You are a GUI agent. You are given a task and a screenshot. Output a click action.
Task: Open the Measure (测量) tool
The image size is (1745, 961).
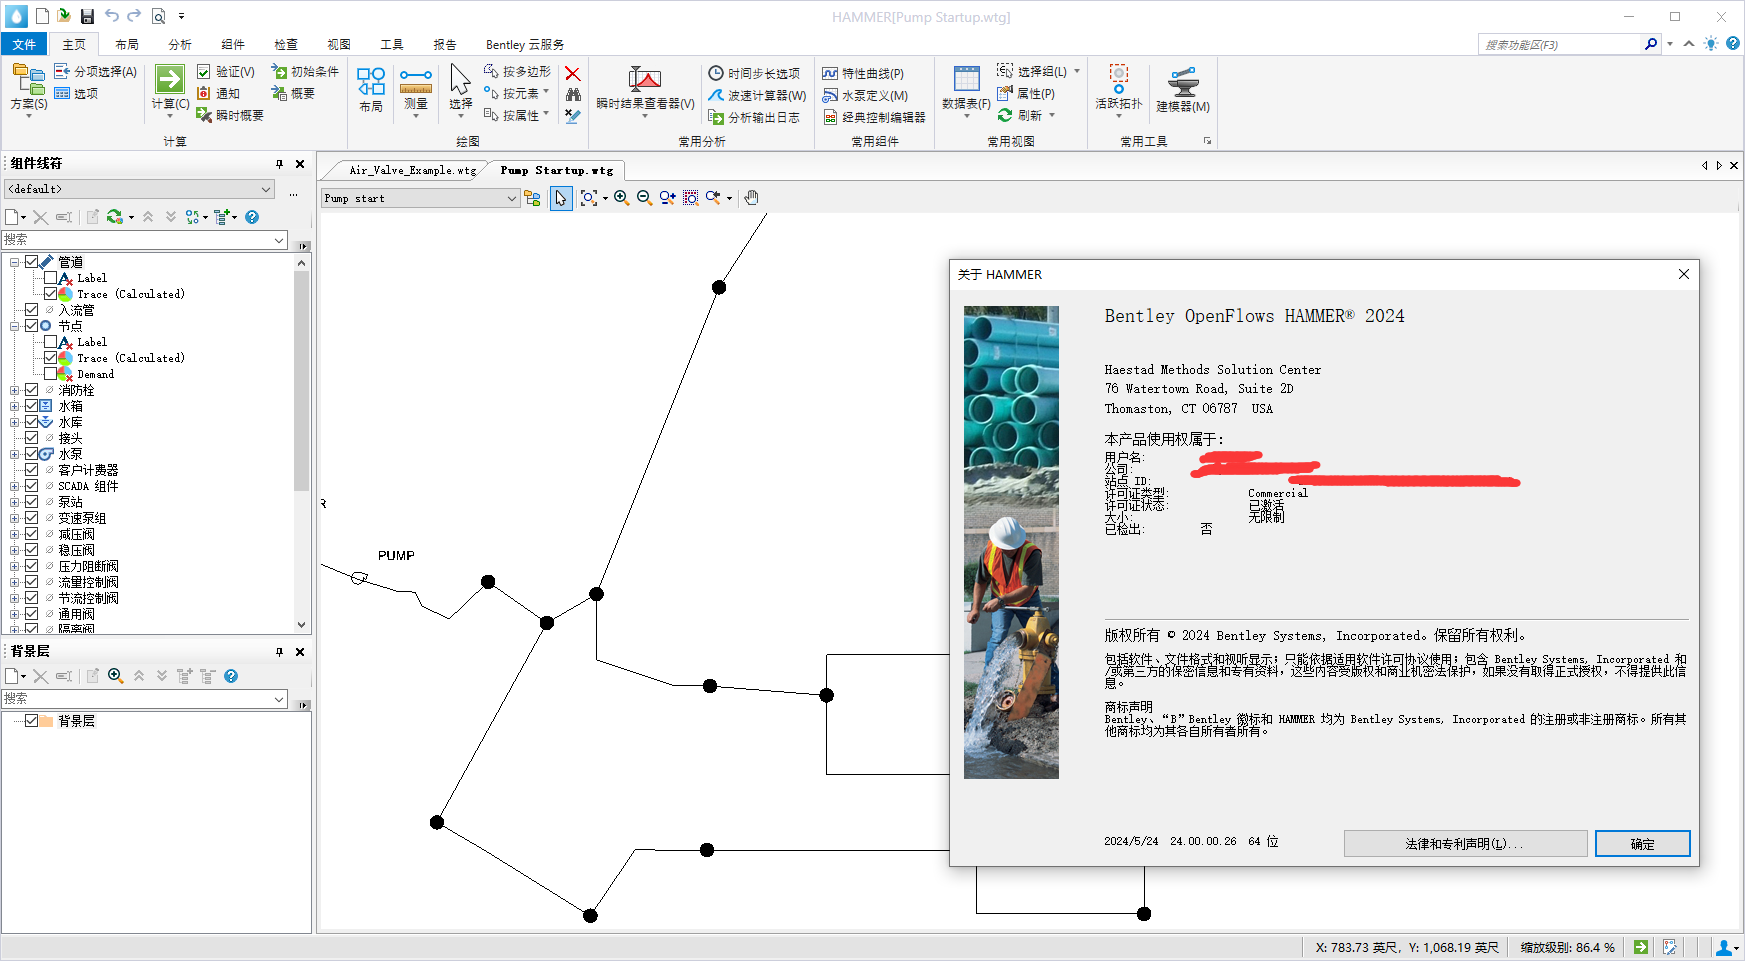pyautogui.click(x=416, y=82)
